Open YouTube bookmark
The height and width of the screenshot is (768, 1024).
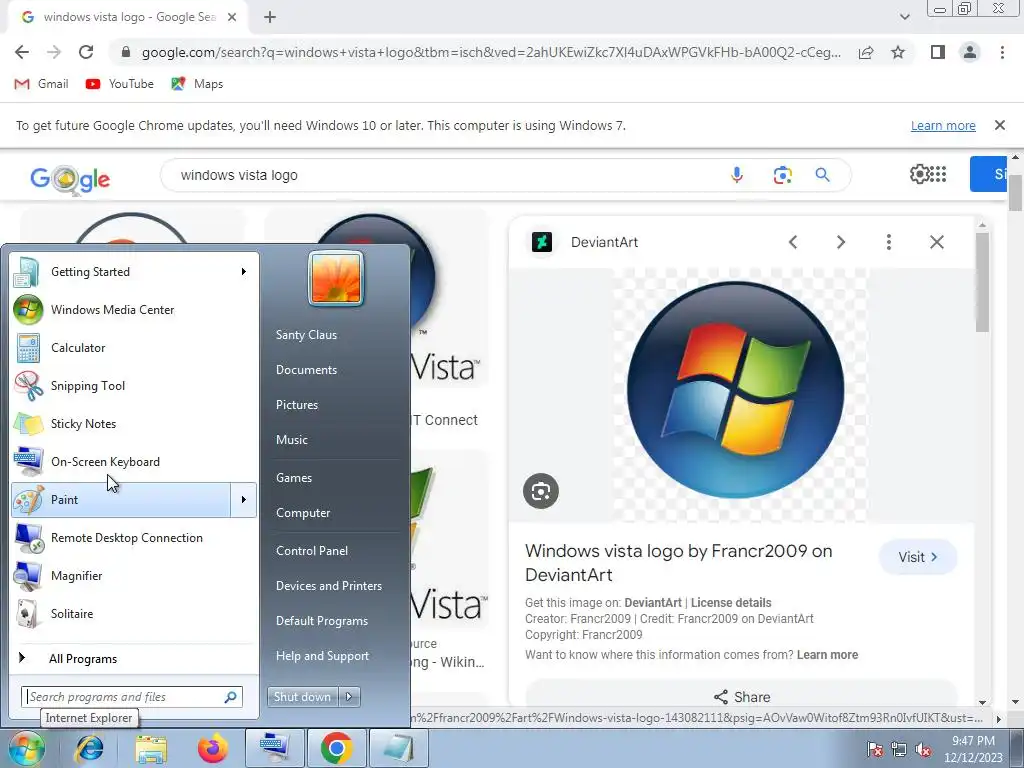(120, 84)
